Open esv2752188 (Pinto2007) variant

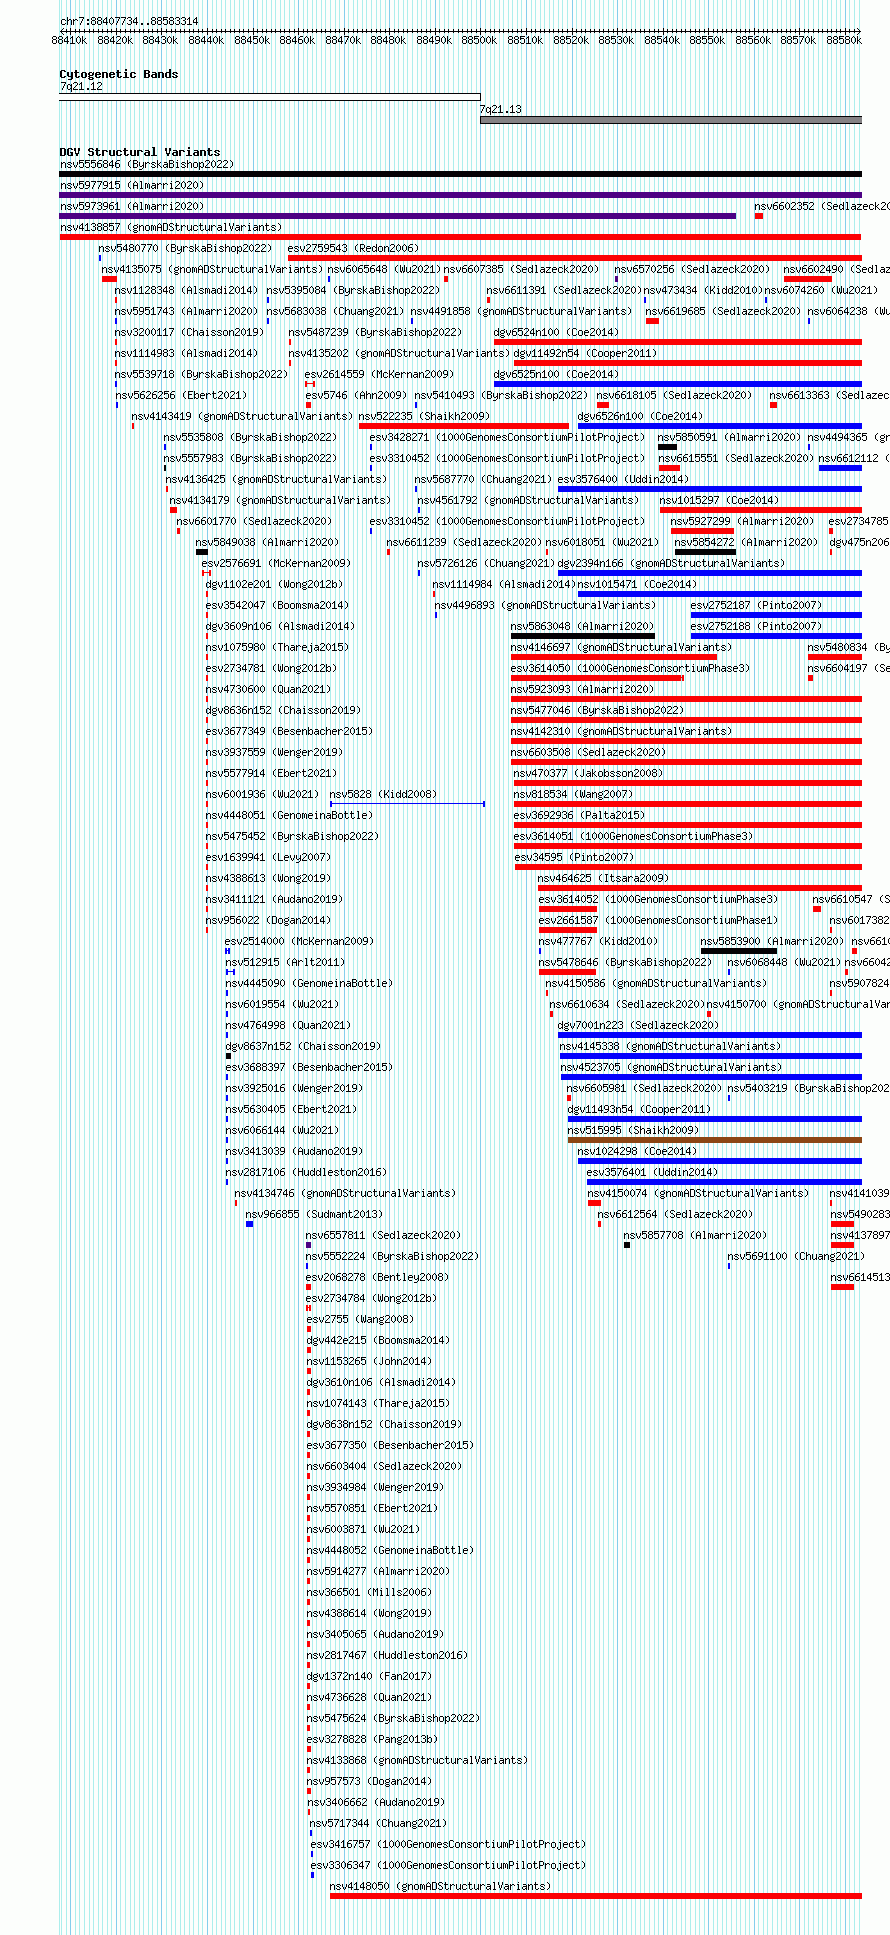(x=756, y=626)
